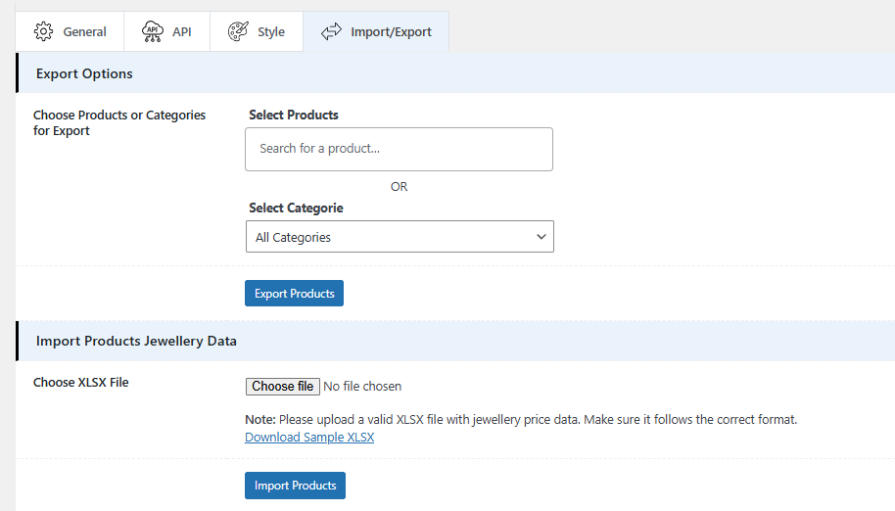
Task: Click the Import/Export arrows icon
Action: (331, 31)
